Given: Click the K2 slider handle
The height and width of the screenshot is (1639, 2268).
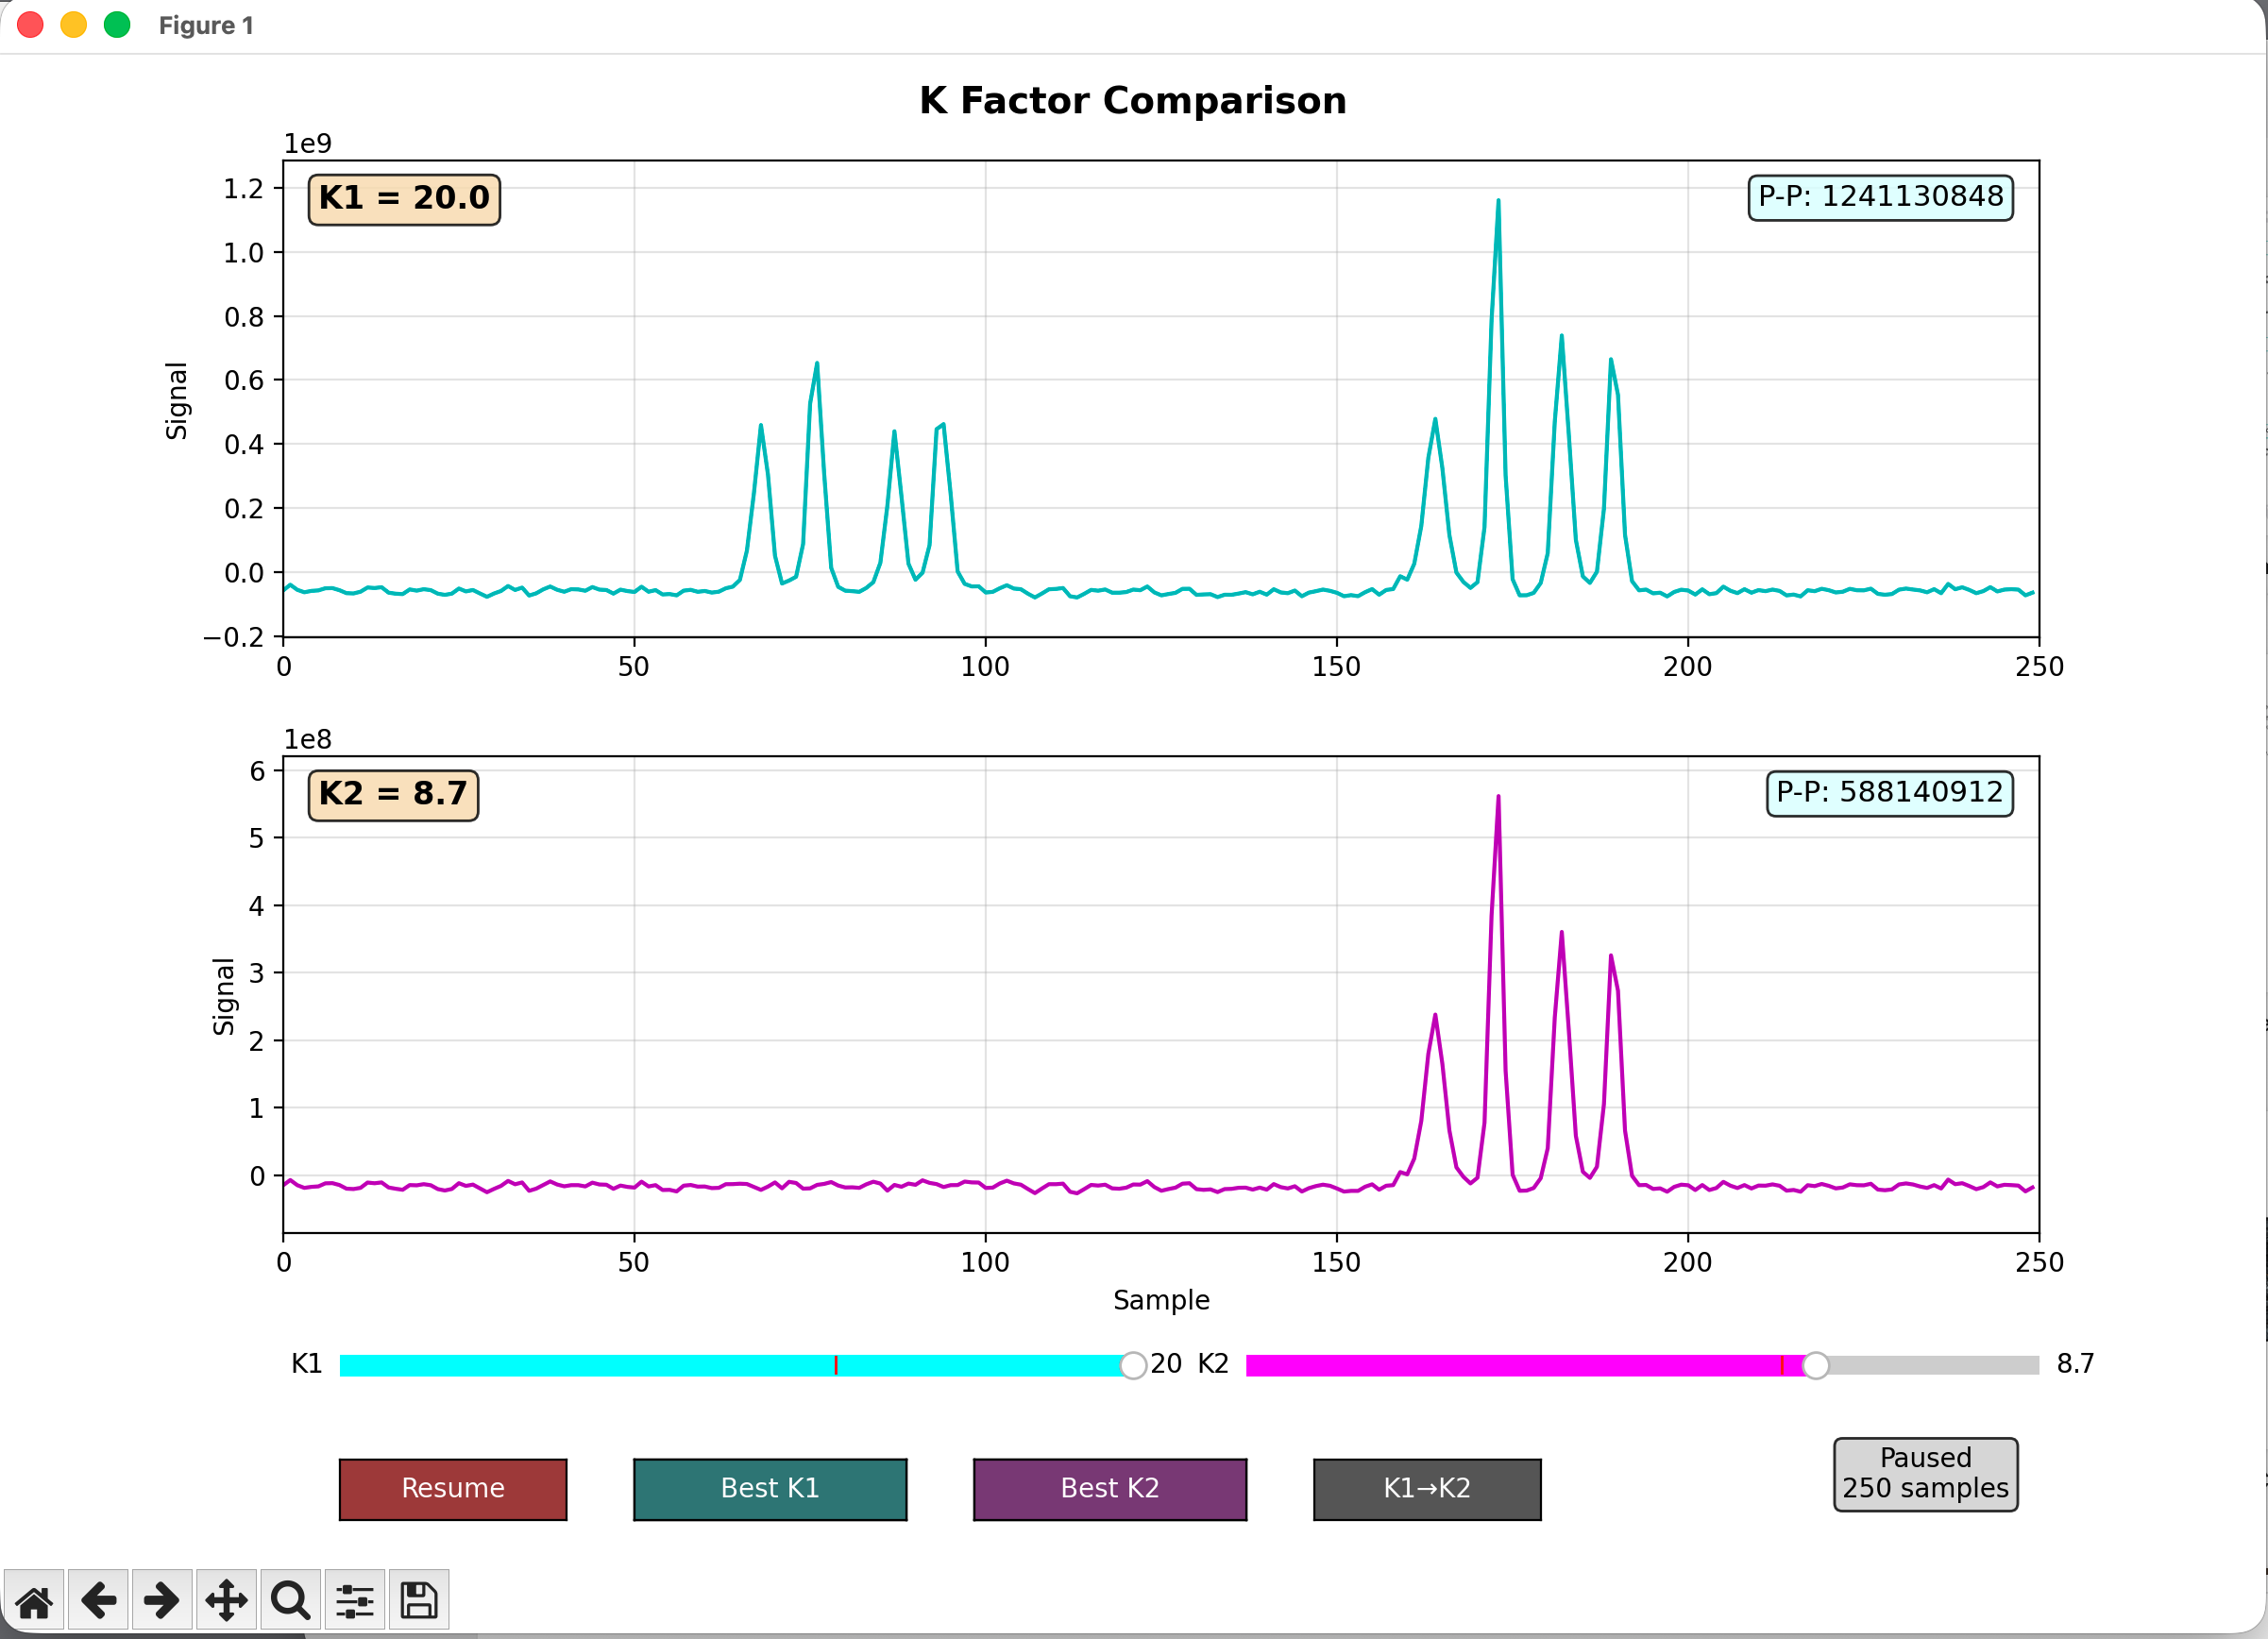Looking at the screenshot, I should pos(1815,1365).
